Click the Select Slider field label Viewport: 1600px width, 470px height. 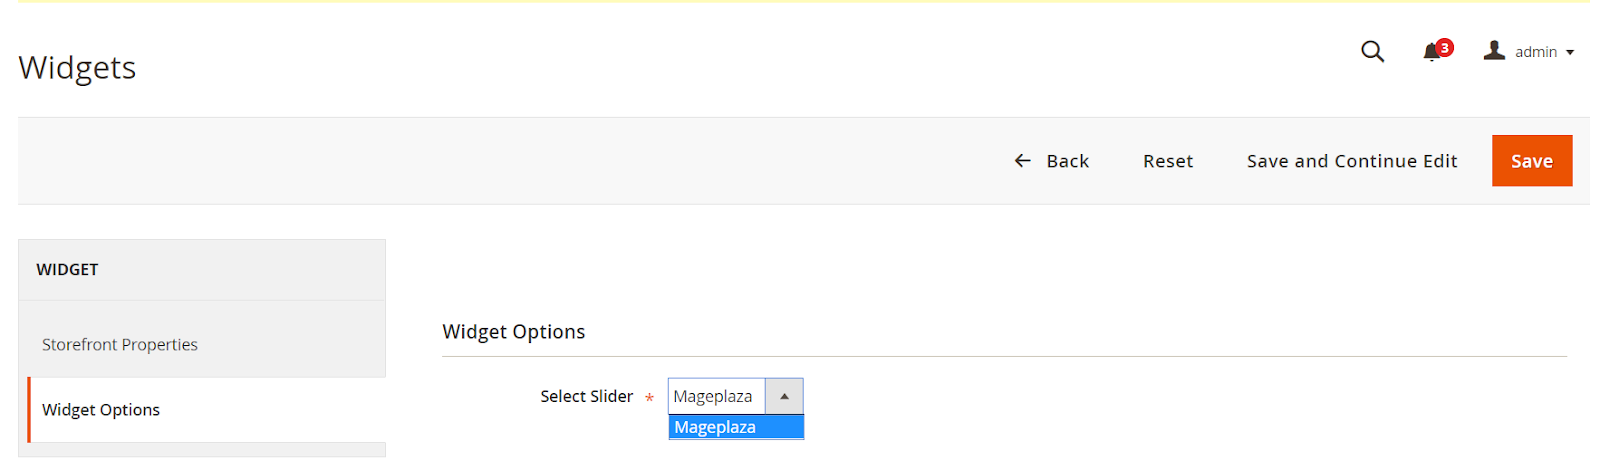586,397
